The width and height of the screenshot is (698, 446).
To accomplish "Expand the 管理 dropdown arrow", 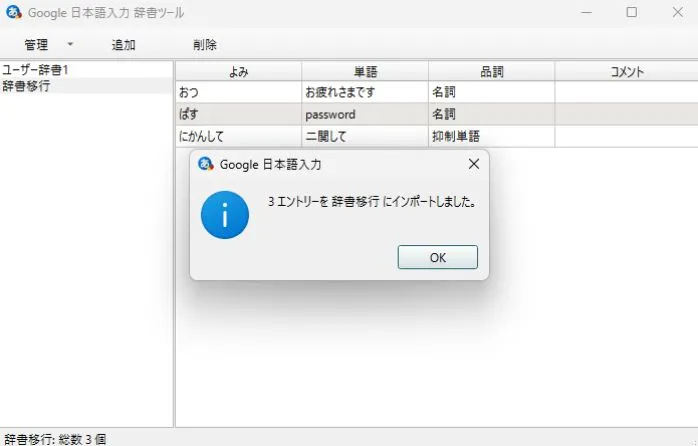I will tap(70, 44).
